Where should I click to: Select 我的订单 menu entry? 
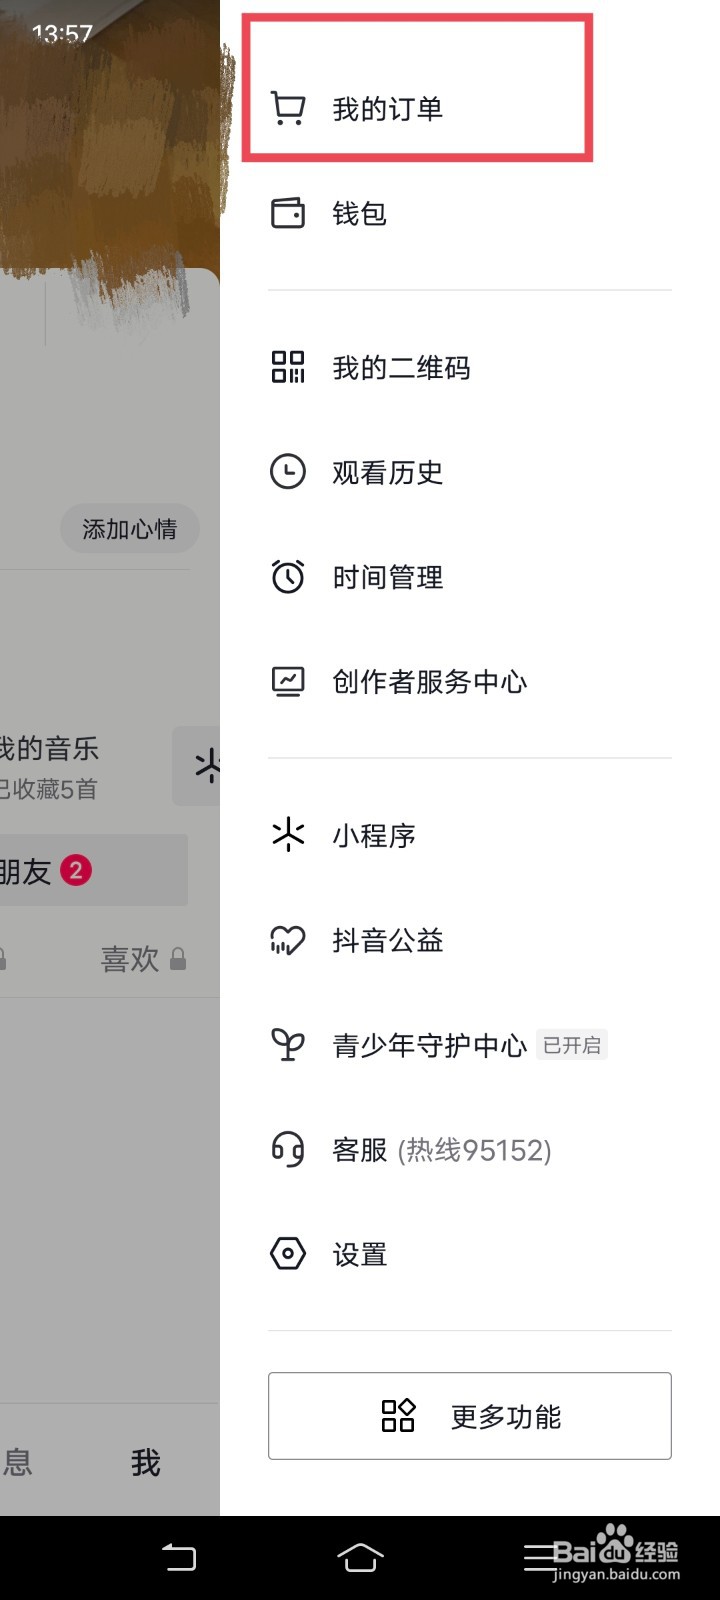(388, 109)
